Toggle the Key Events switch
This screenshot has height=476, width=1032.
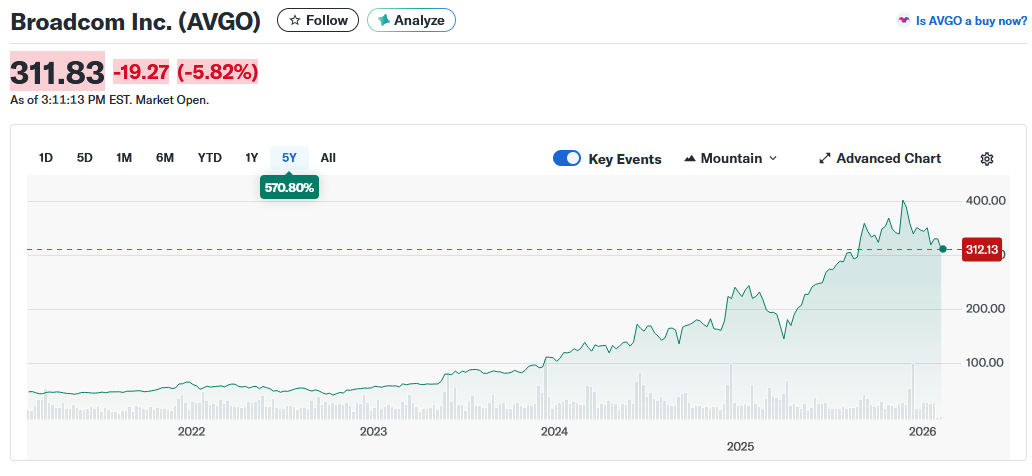[x=567, y=158]
